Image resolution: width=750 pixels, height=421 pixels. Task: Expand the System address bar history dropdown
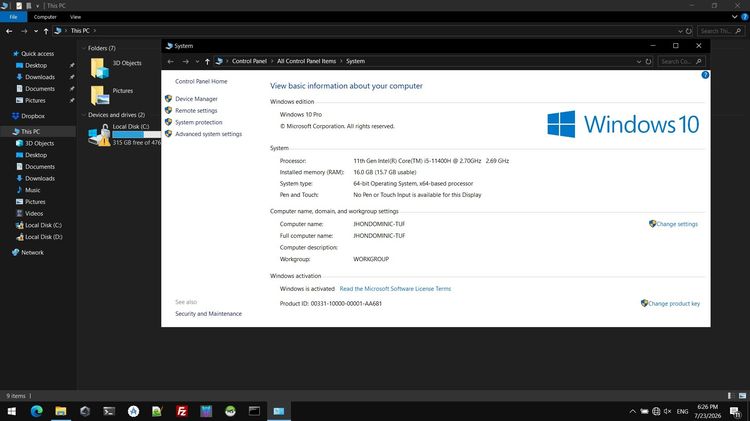(639, 61)
